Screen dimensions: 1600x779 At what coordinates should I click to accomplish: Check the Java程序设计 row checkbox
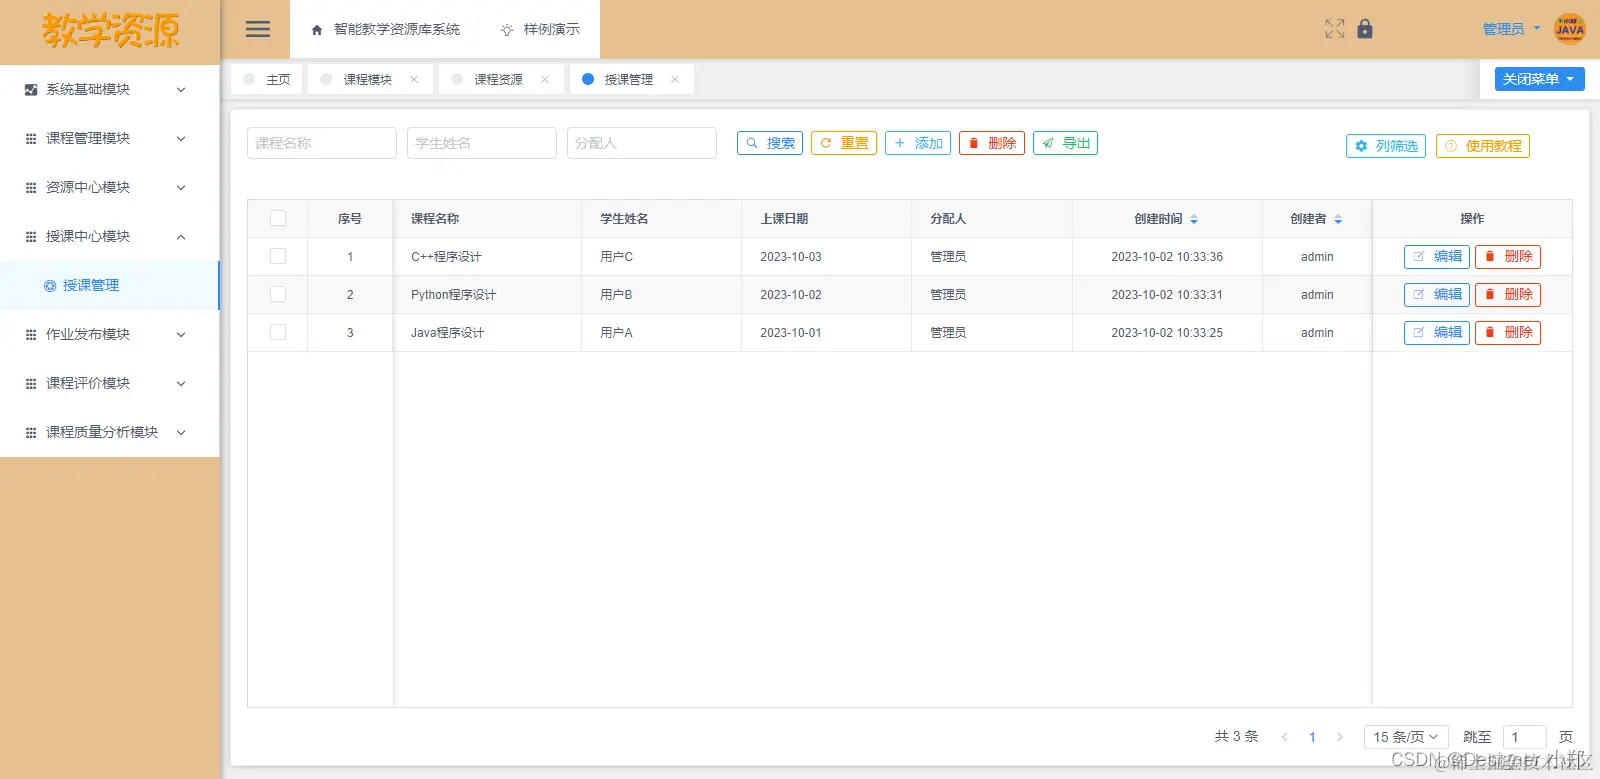tap(278, 332)
